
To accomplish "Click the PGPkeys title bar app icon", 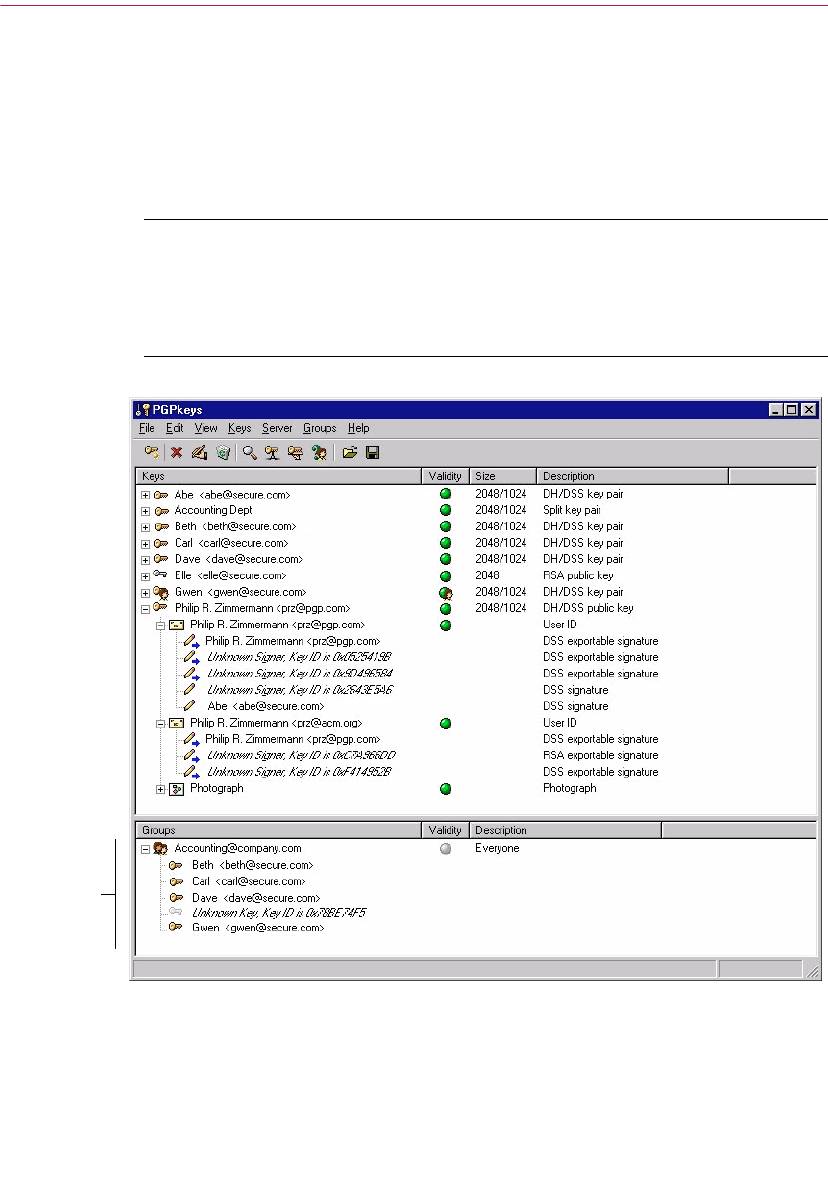I will (142, 410).
